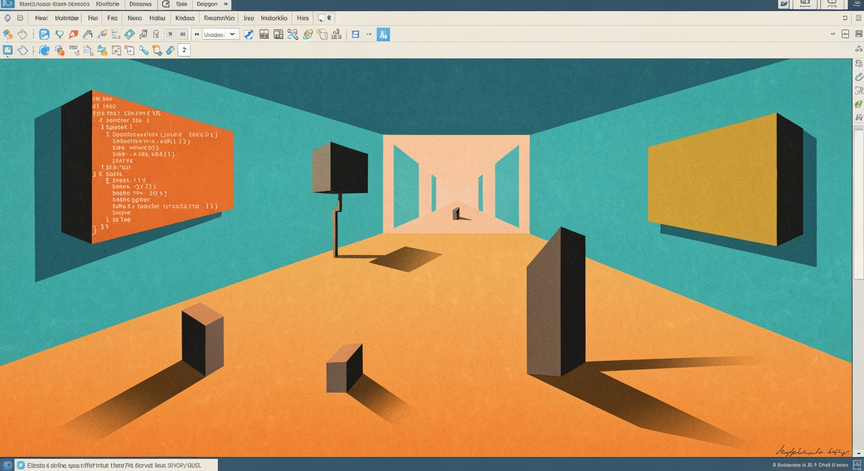
Task: Open the 'Unodeo' dropdown combo box
Action: (x=220, y=34)
